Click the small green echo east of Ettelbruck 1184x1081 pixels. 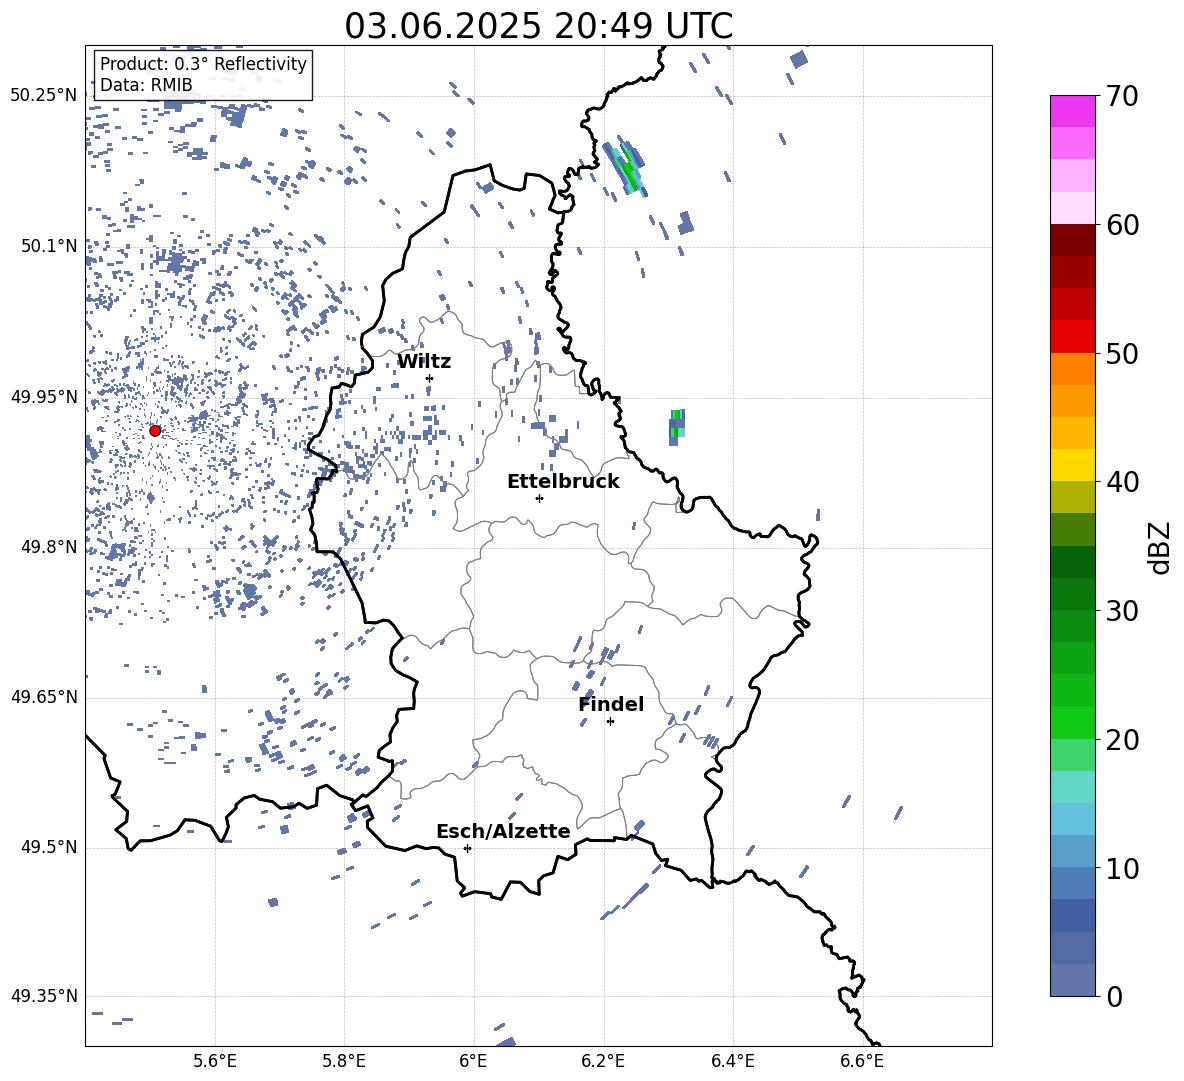[x=677, y=427]
